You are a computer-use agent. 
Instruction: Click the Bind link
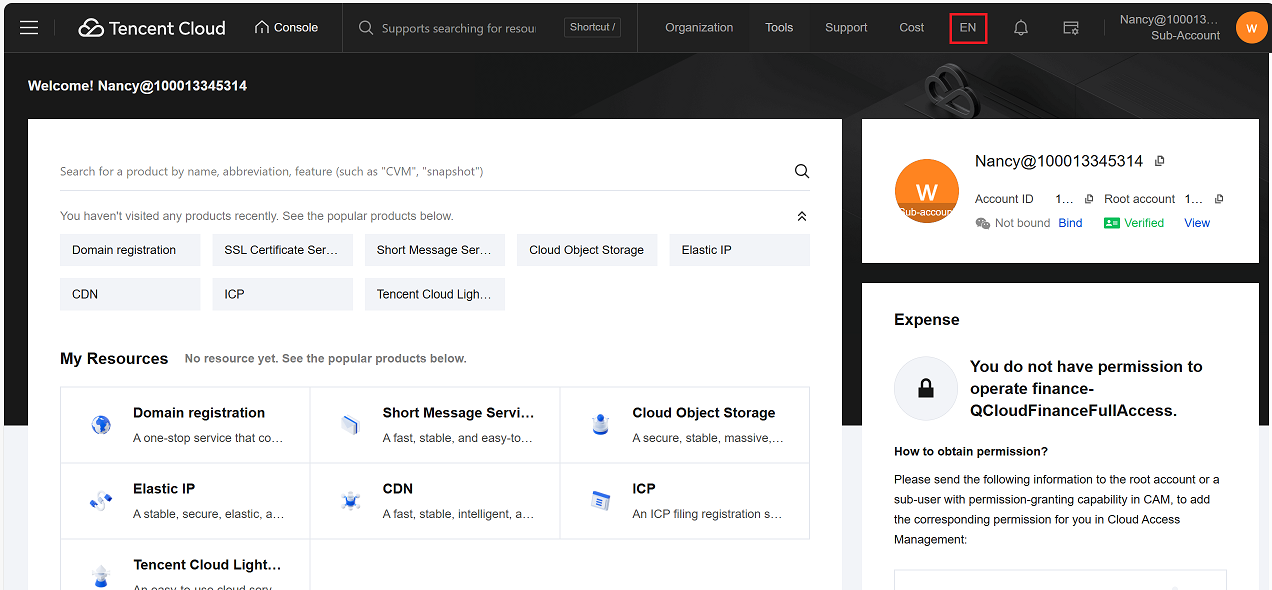point(1070,223)
